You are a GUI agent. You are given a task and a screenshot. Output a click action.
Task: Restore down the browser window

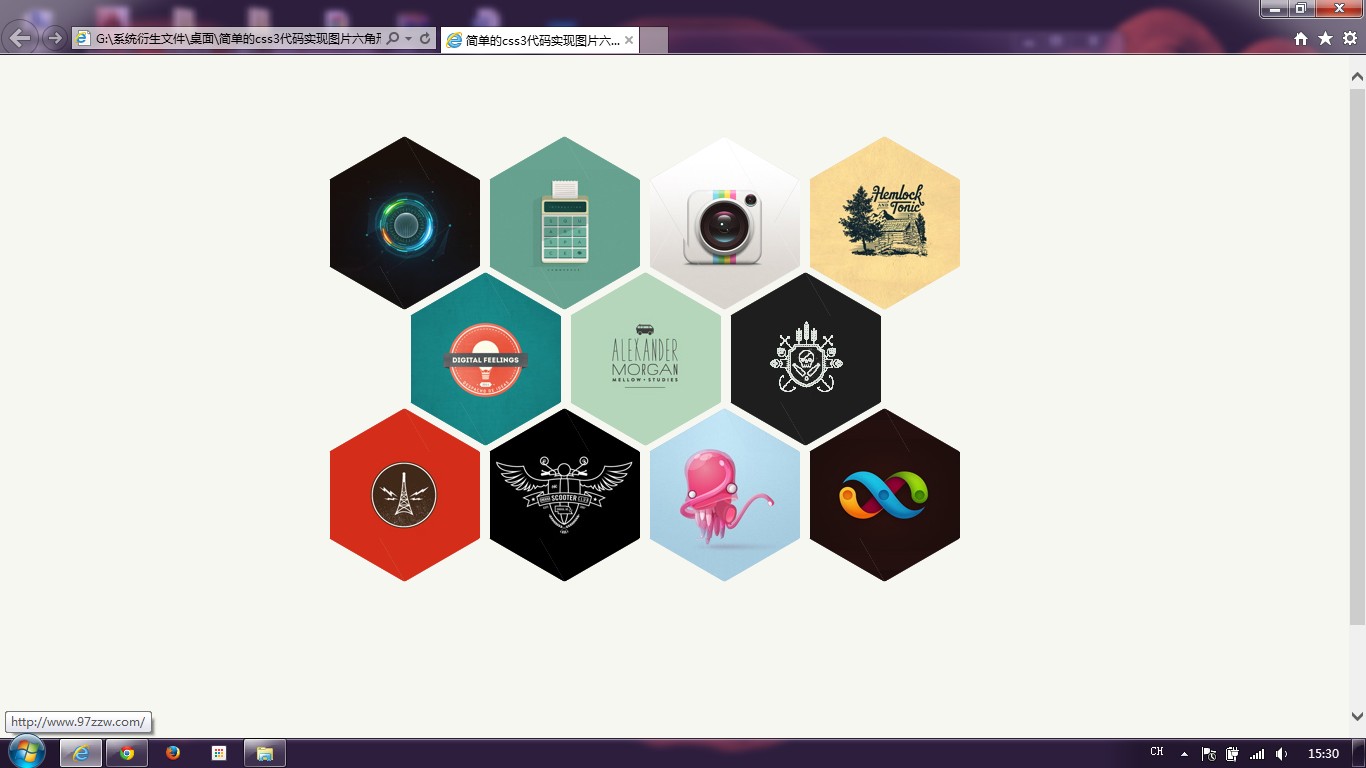1301,9
